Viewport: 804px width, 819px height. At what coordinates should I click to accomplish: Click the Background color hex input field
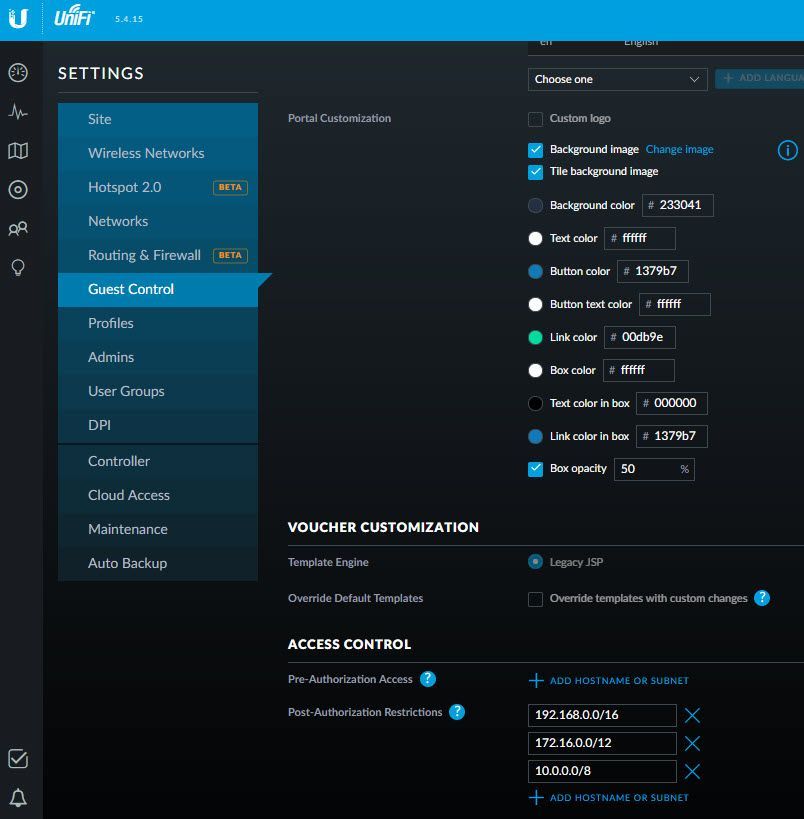point(683,205)
